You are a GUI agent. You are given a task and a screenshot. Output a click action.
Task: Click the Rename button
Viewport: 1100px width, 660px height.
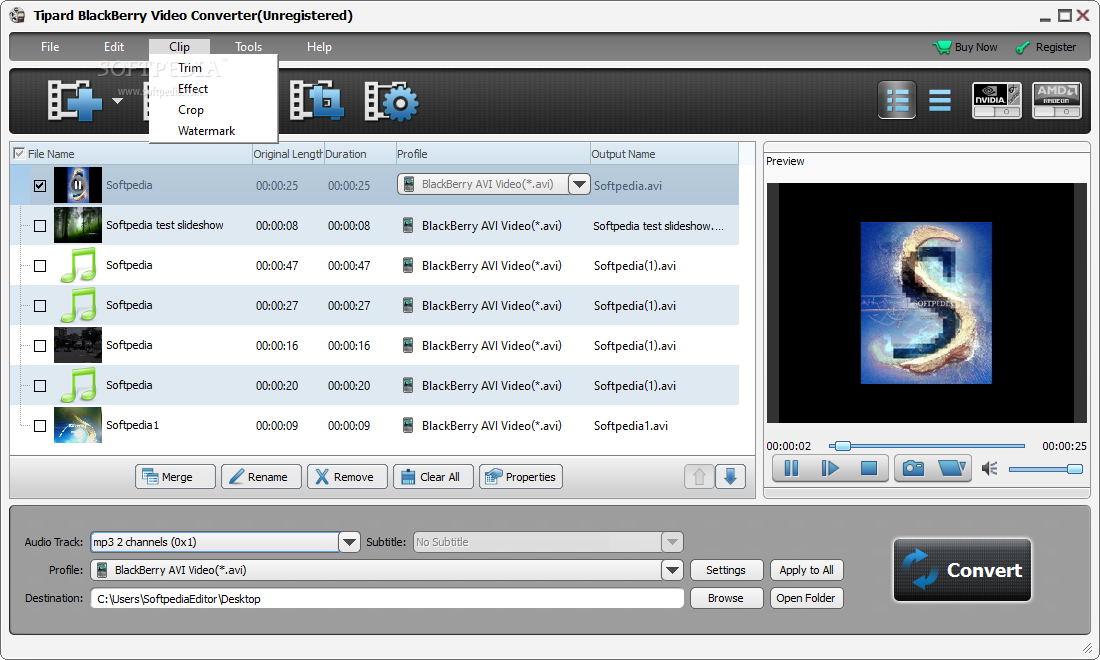point(261,477)
